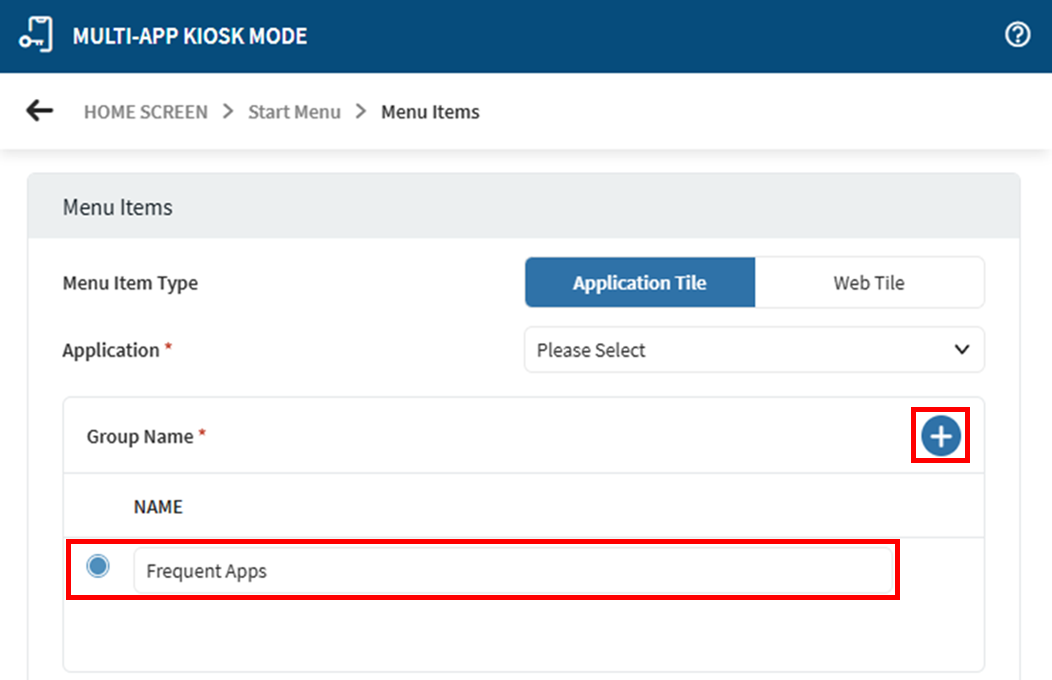Go back using the left arrow icon
Image resolution: width=1052 pixels, height=680 pixels.
[x=40, y=111]
